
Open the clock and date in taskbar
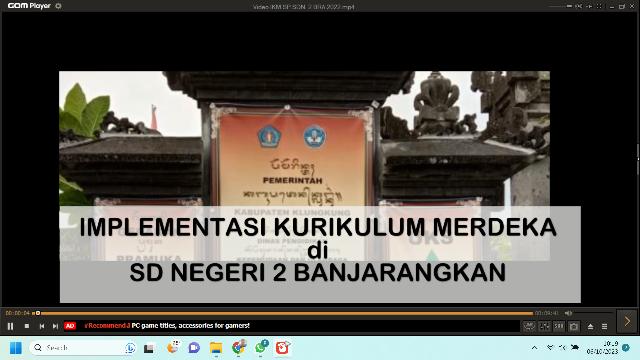pyautogui.click(x=602, y=348)
